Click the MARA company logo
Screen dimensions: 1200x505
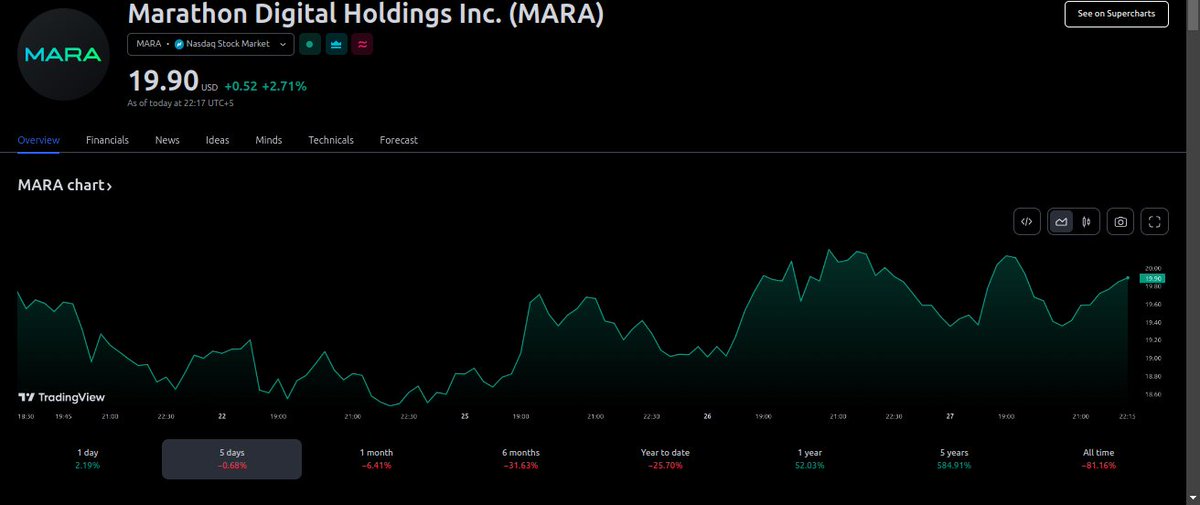tap(64, 54)
